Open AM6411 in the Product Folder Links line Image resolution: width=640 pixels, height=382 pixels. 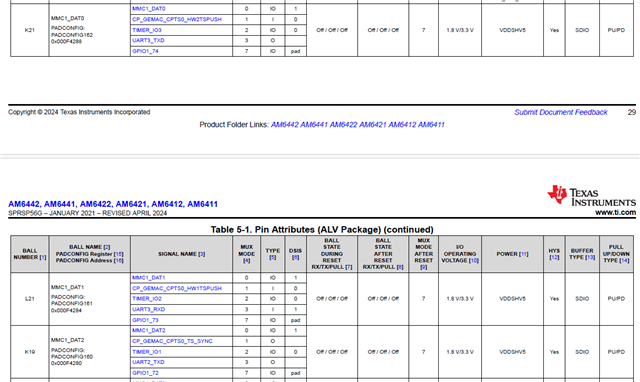point(431,124)
